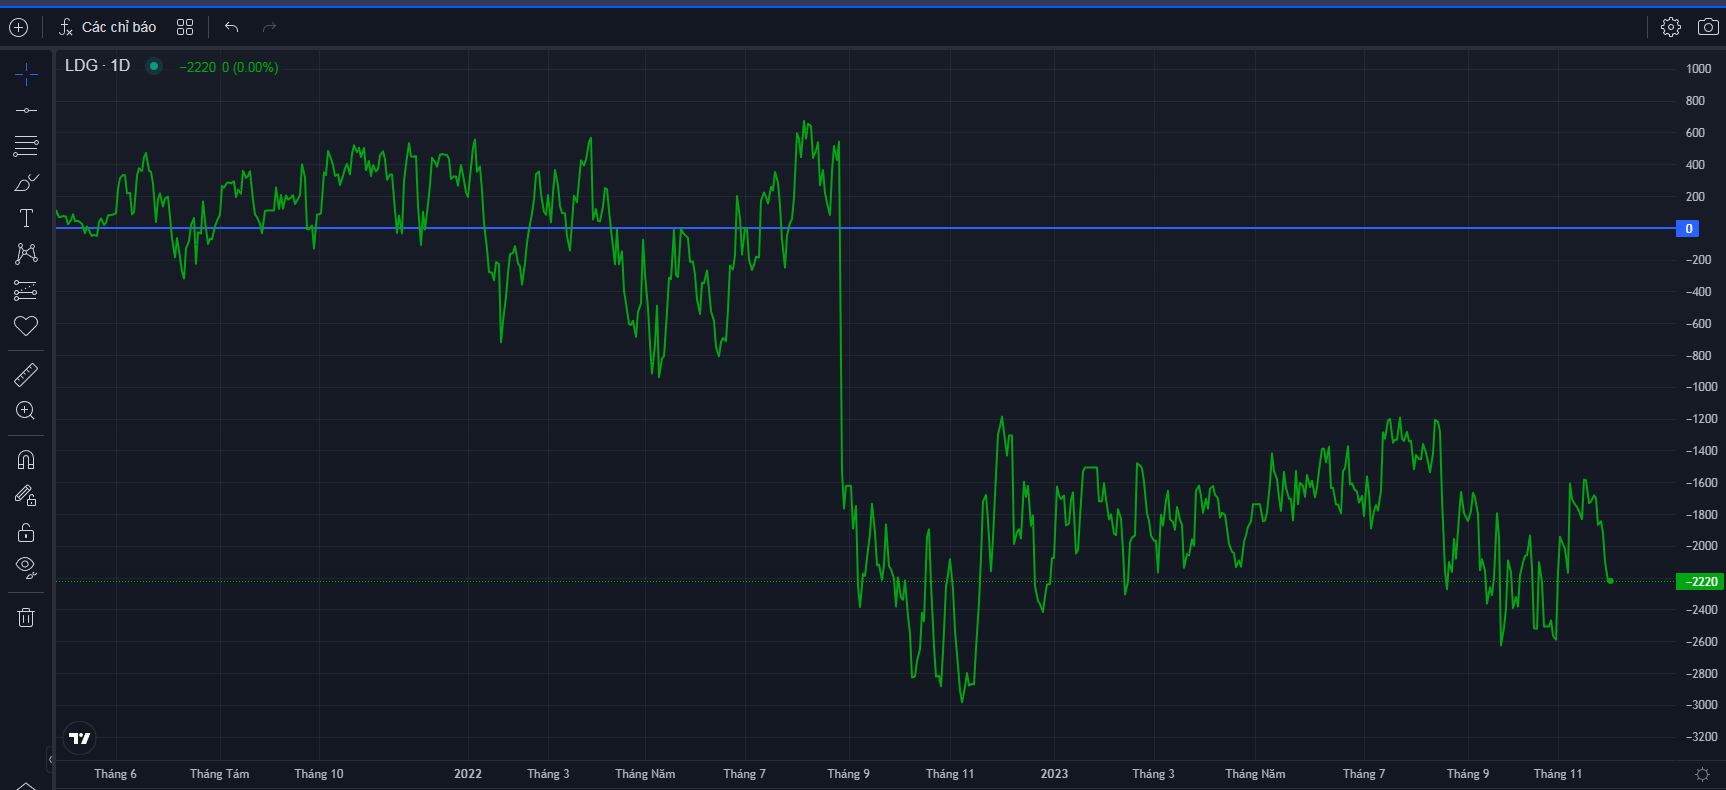Click the −1000 price scale label
This screenshot has width=1726, height=790.
click(1701, 387)
